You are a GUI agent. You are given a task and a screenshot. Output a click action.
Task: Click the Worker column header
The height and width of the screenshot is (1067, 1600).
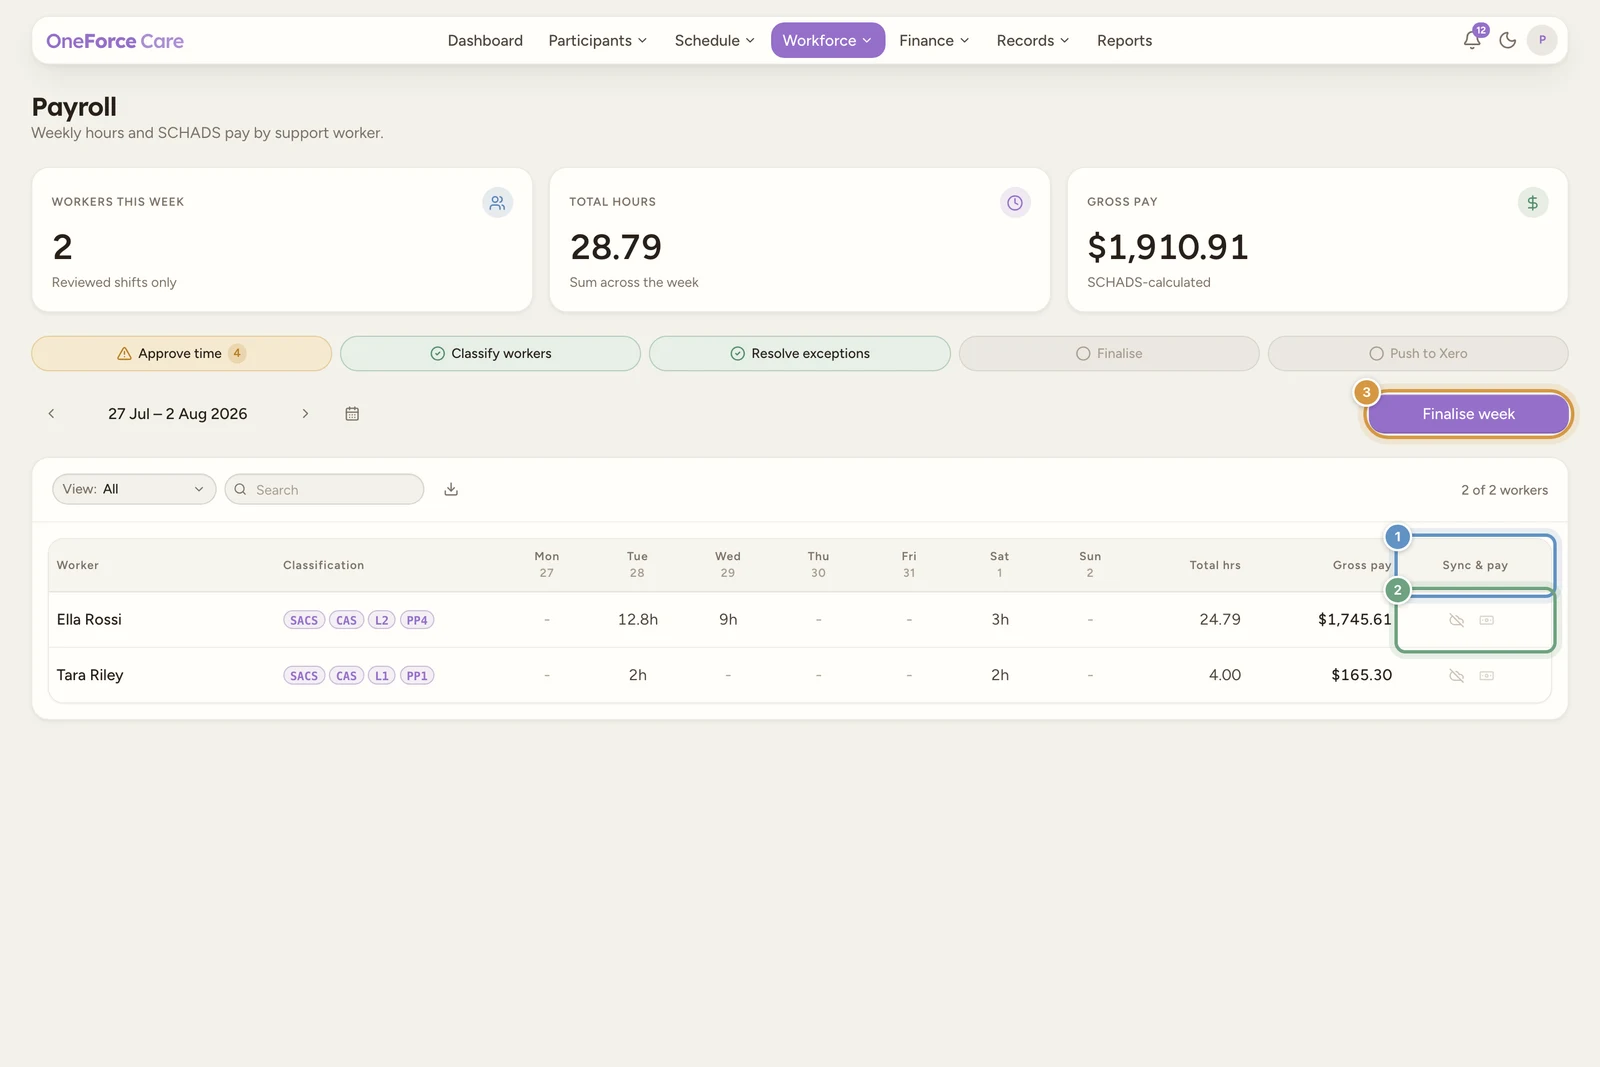point(78,566)
